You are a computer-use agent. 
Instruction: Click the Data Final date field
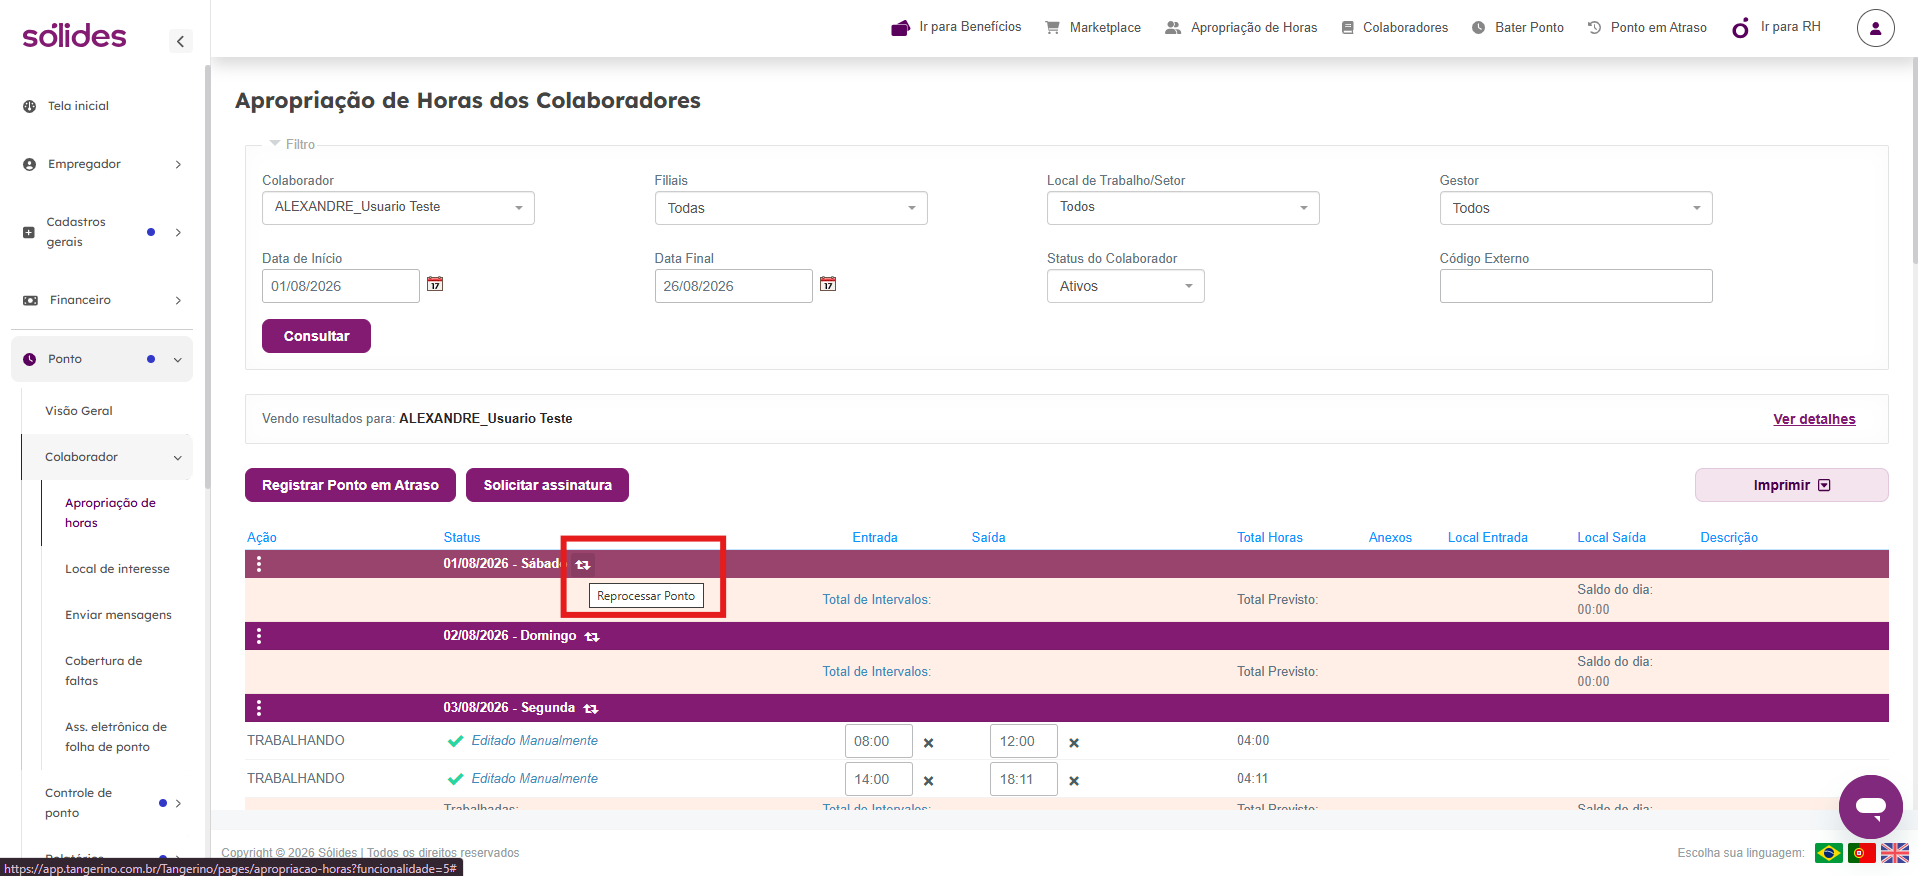pyautogui.click(x=733, y=286)
